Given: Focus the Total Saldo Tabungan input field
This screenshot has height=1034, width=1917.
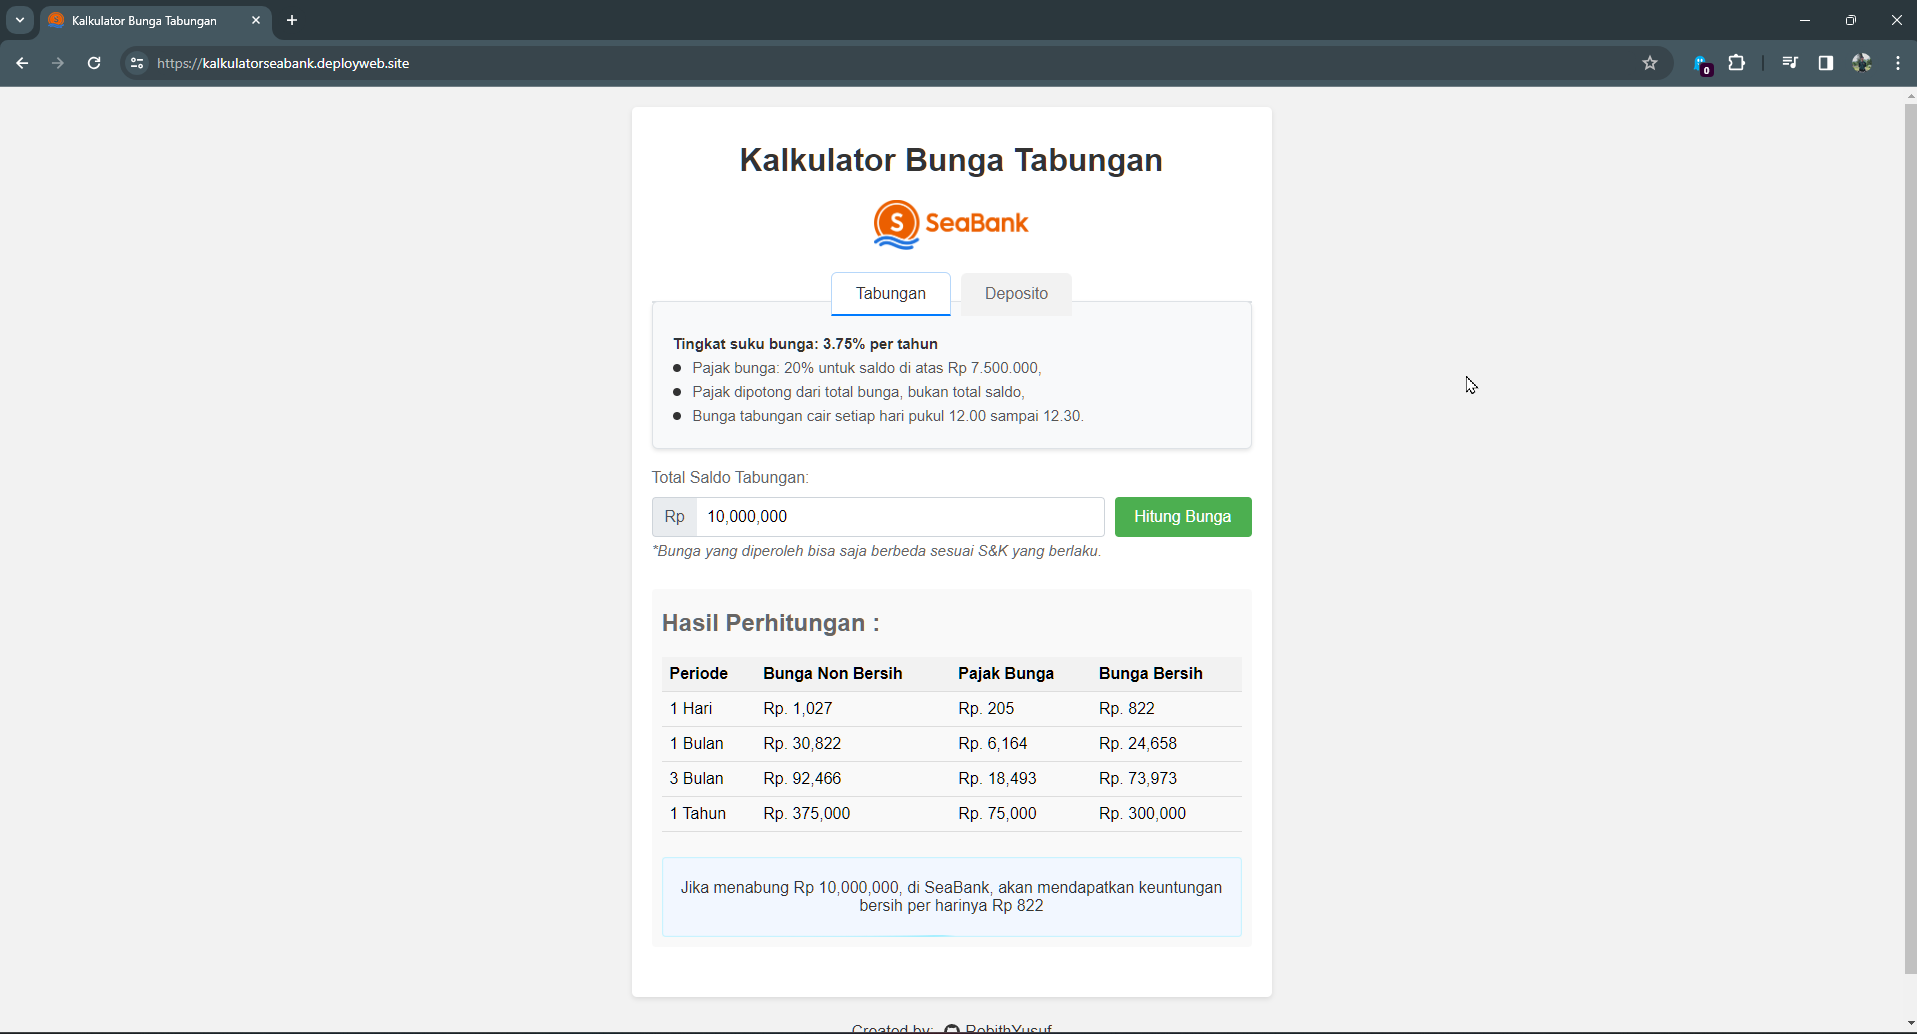Looking at the screenshot, I should (900, 517).
